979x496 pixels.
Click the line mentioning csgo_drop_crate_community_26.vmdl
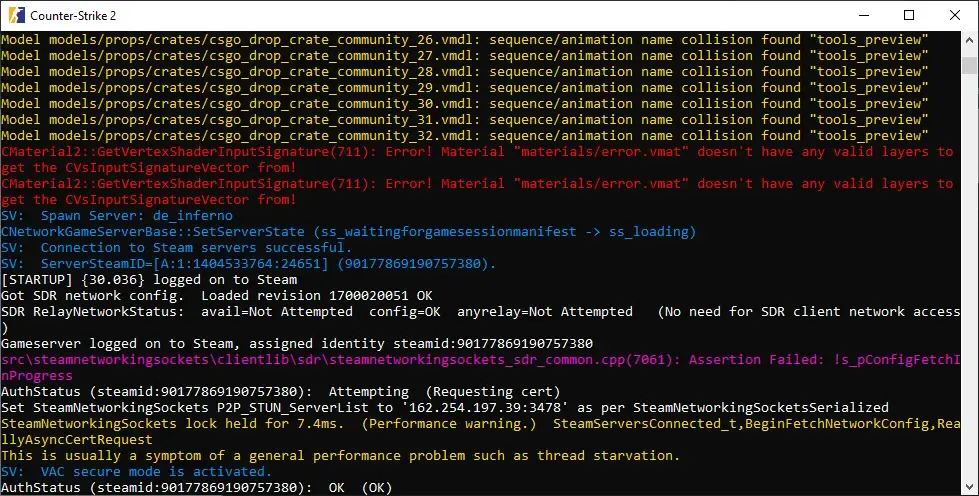click(465, 39)
